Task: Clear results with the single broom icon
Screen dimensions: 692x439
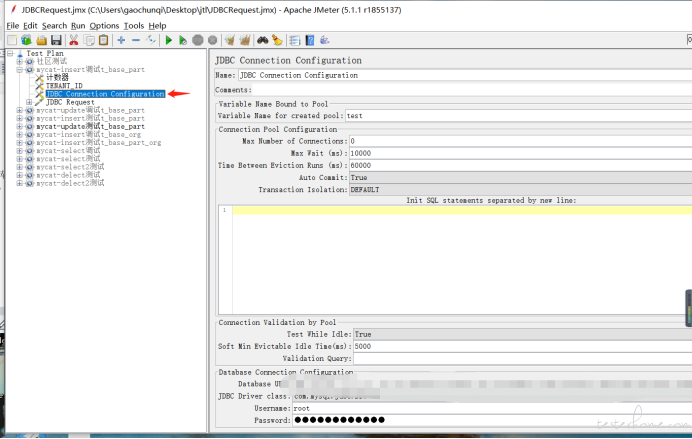Action: tap(229, 40)
